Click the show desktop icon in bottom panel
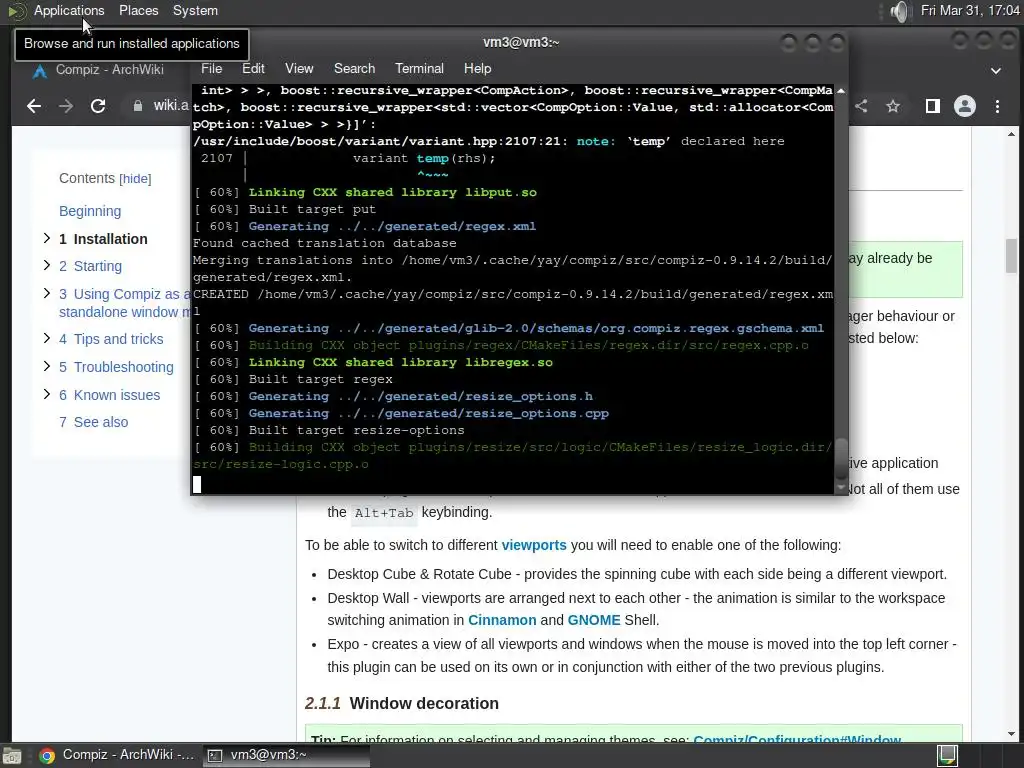 [x=11, y=756]
